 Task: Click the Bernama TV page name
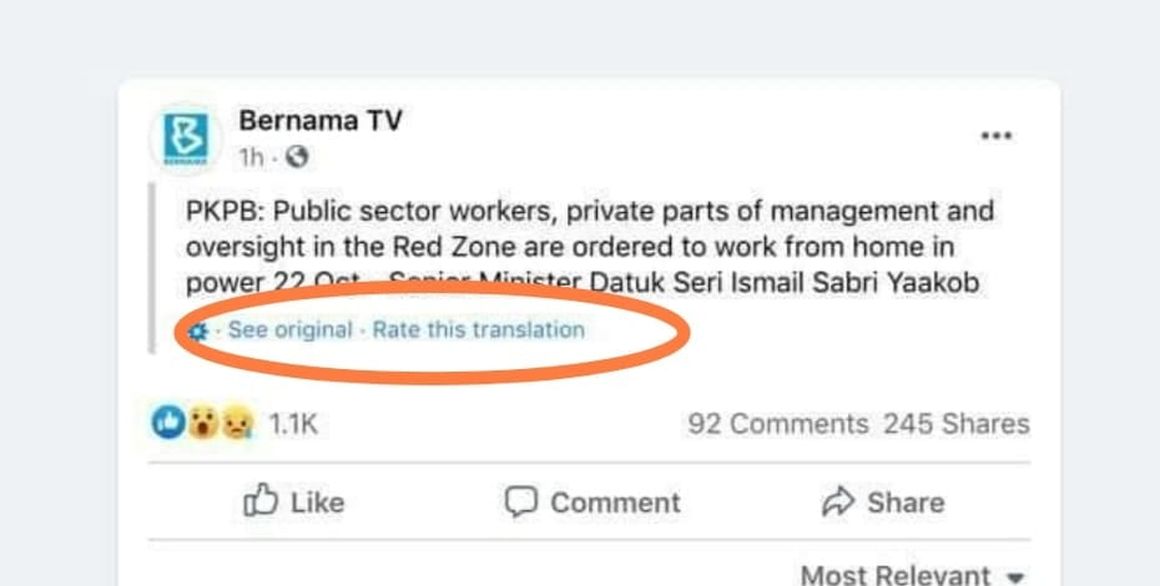pyautogui.click(x=320, y=121)
